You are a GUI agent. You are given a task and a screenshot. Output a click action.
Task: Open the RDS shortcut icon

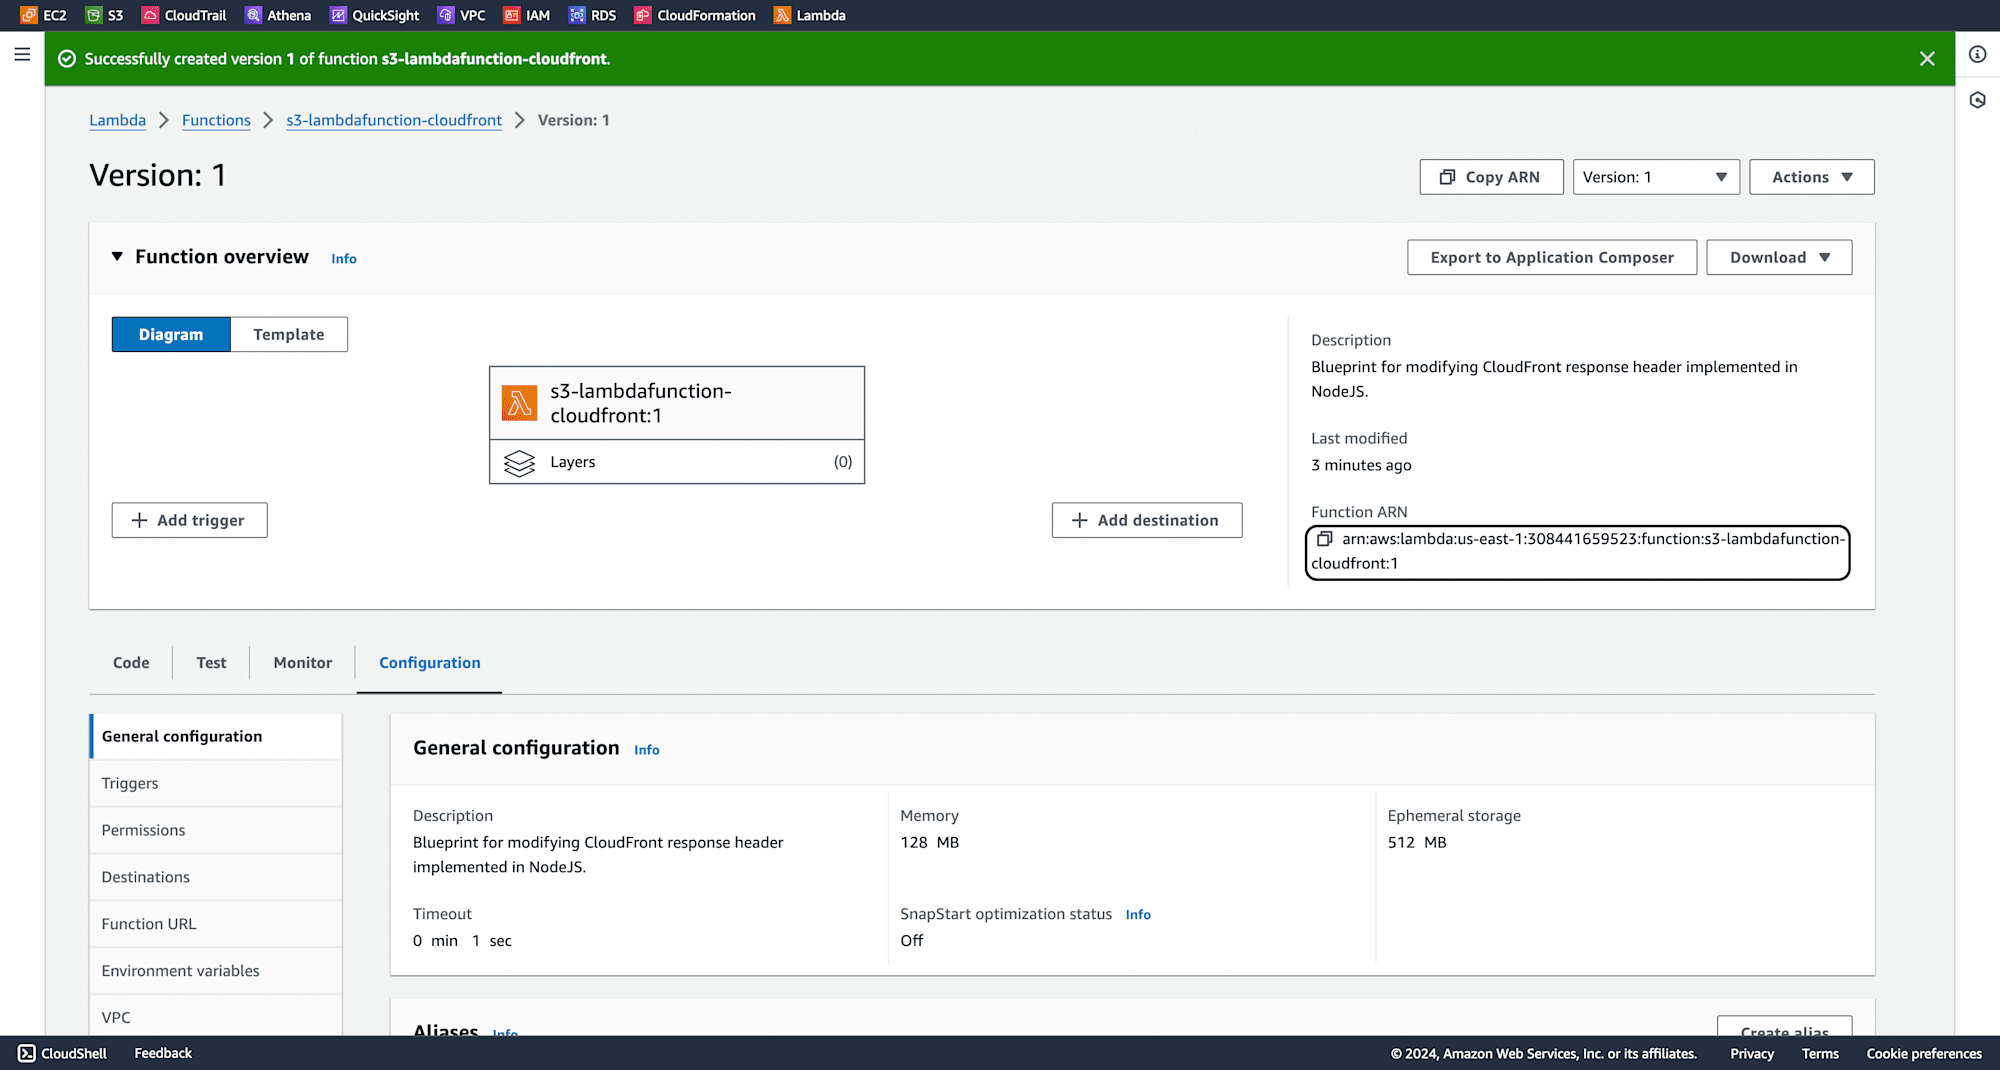tap(577, 15)
